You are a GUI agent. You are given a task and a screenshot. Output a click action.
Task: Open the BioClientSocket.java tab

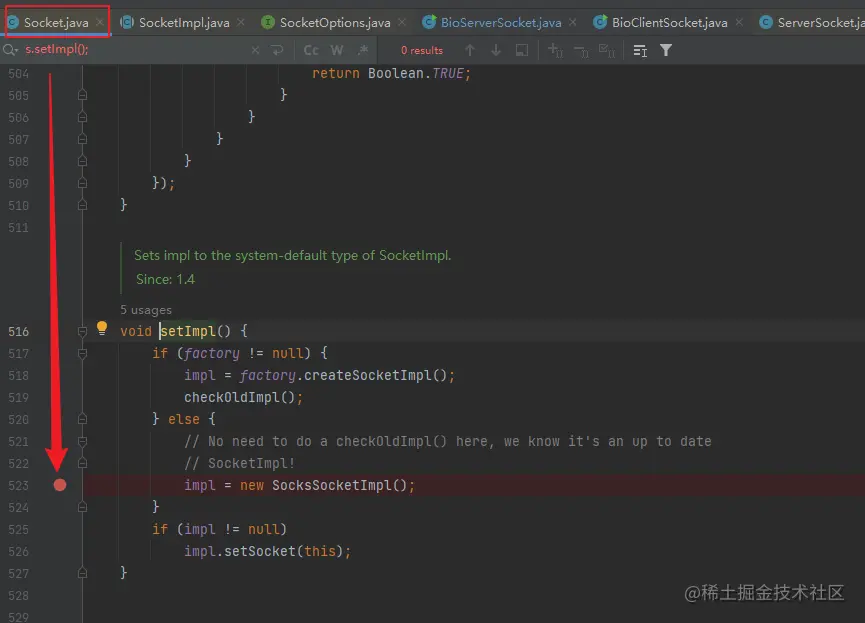tap(669, 23)
